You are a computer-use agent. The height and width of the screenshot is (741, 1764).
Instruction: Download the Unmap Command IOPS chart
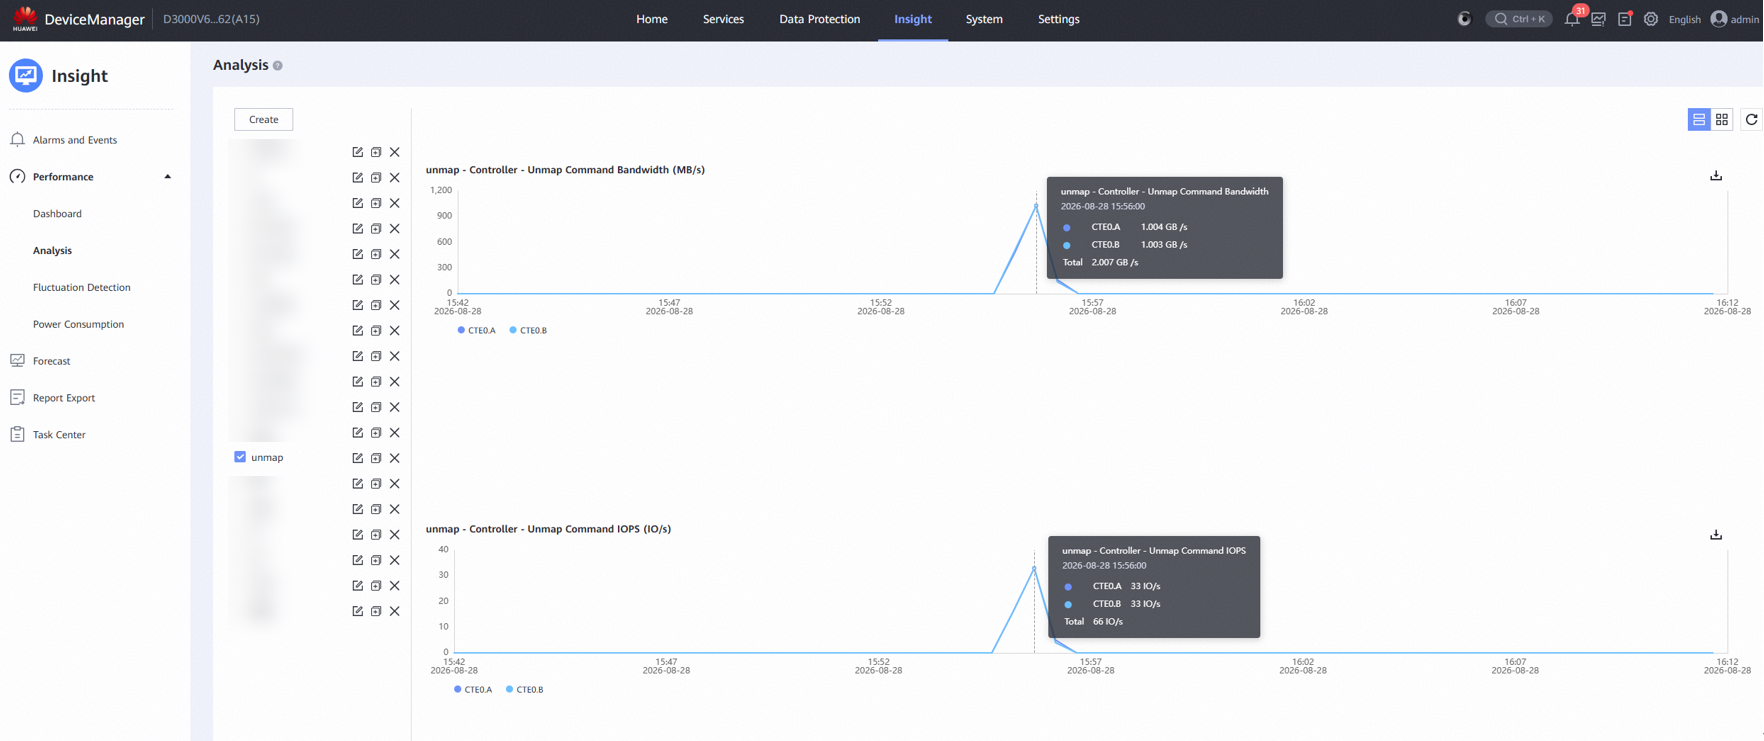point(1716,535)
